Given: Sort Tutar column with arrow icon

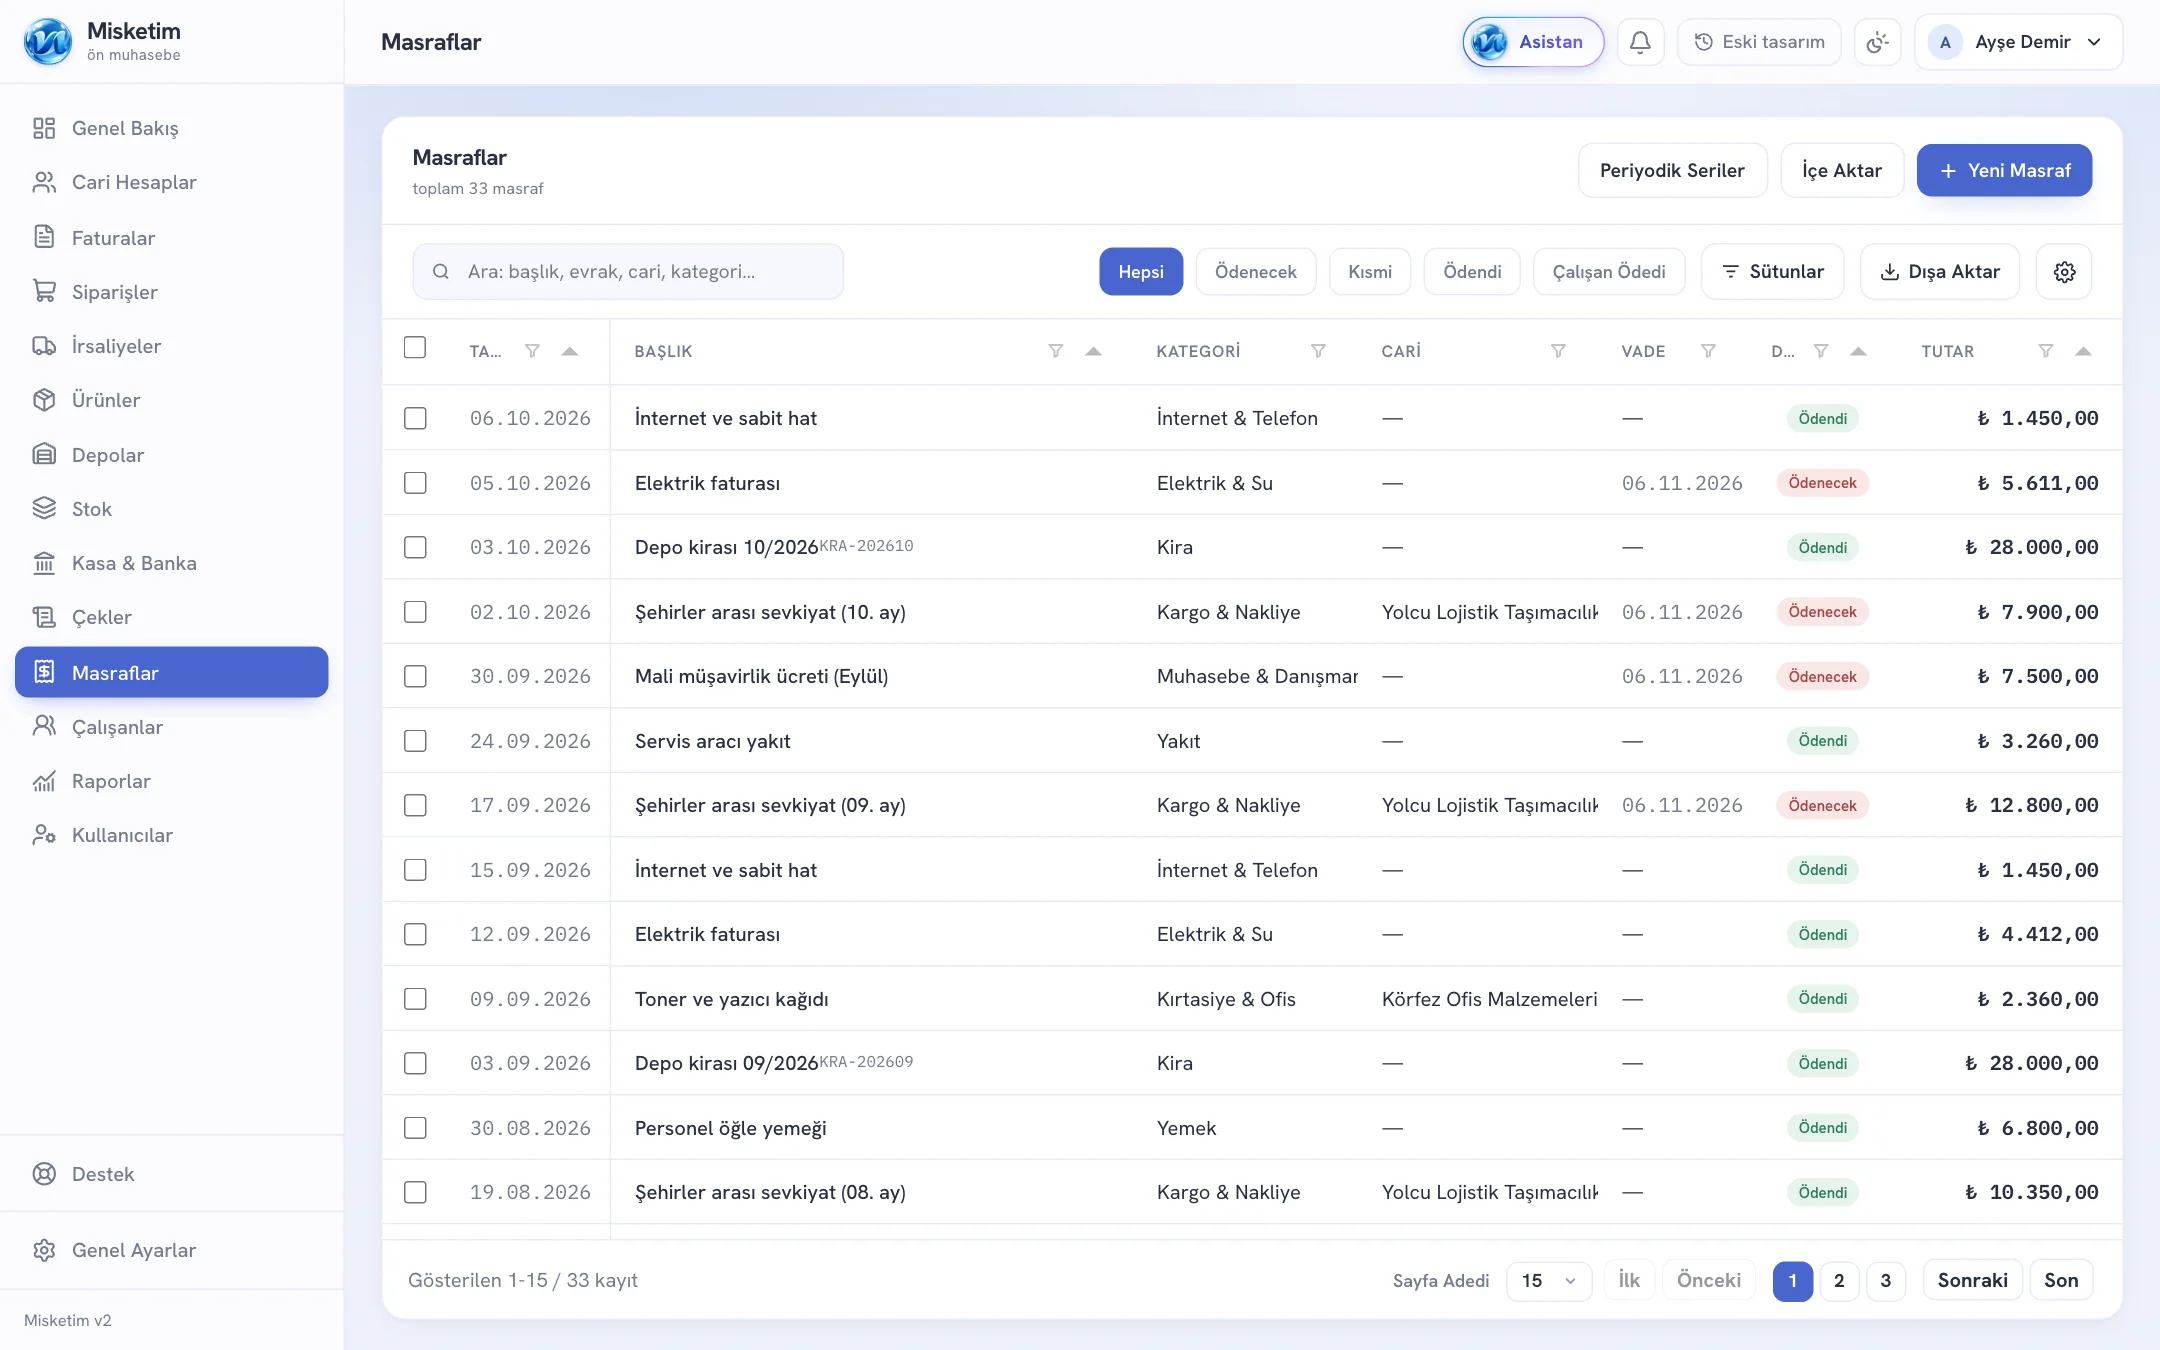Looking at the screenshot, I should pyautogui.click(x=2083, y=351).
